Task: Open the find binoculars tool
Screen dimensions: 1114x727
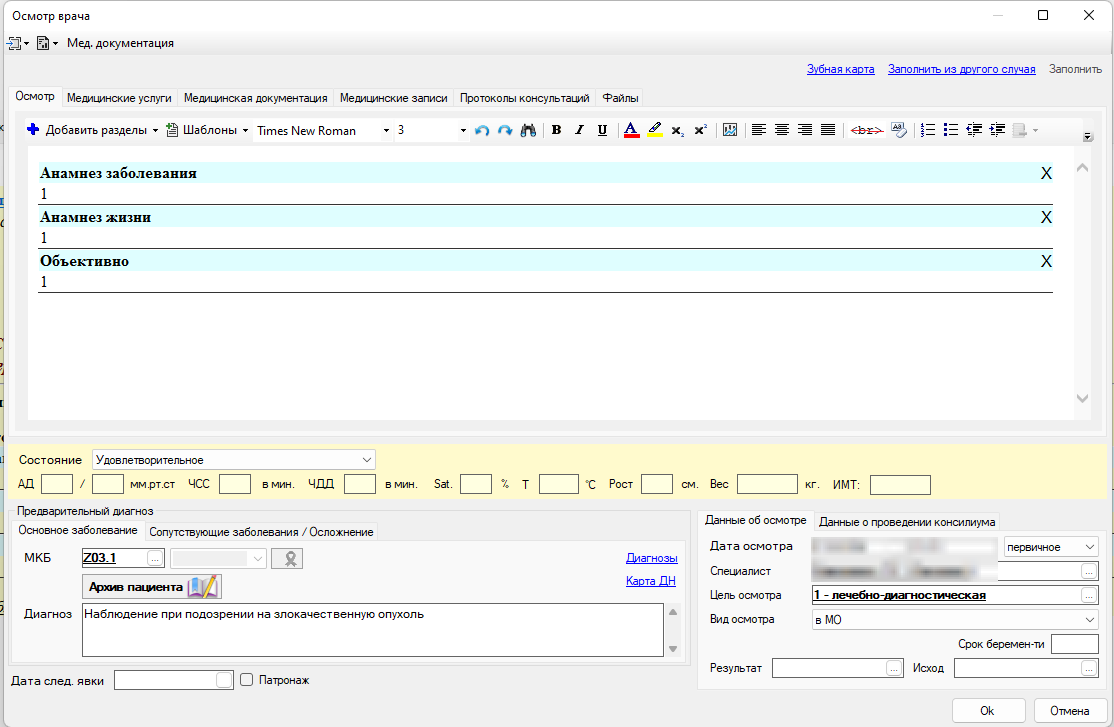Action: [x=528, y=130]
